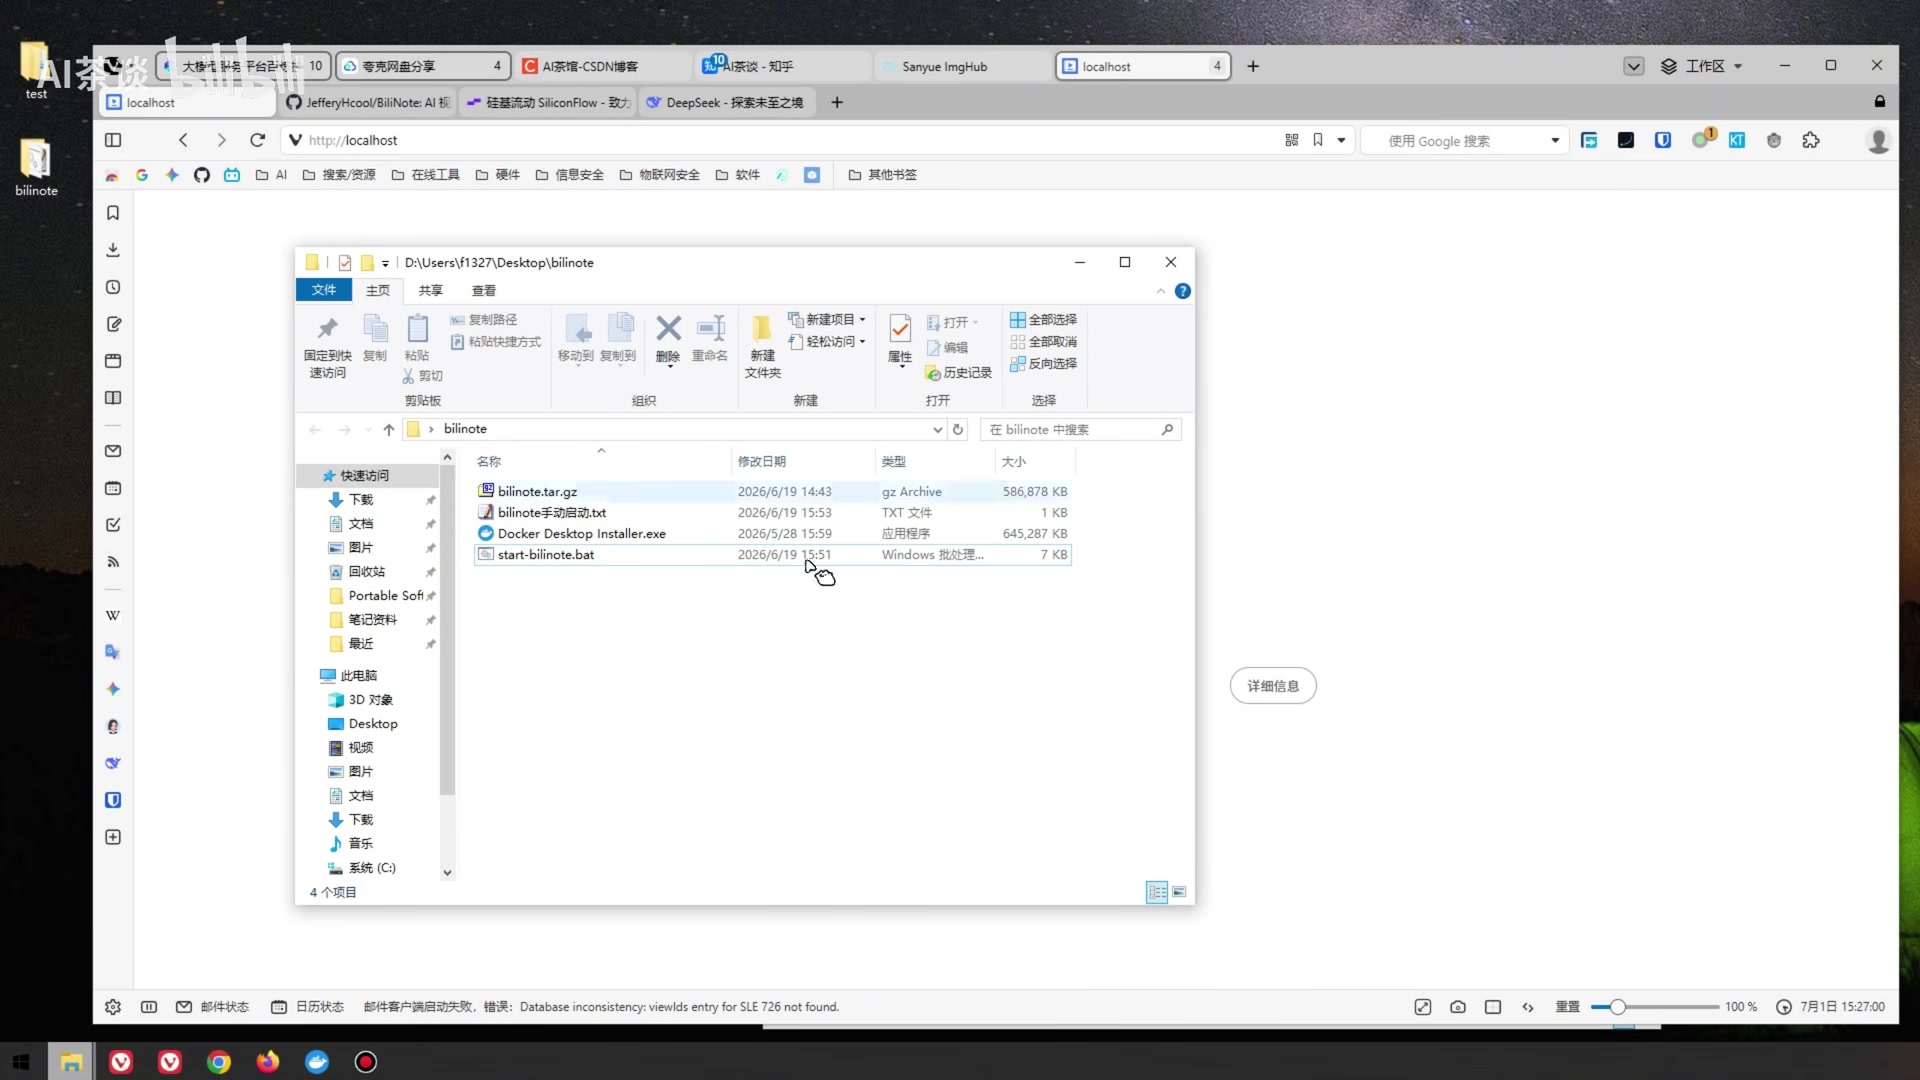Click Copy To icon in organize group
This screenshot has width=1920, height=1080.
point(619,338)
